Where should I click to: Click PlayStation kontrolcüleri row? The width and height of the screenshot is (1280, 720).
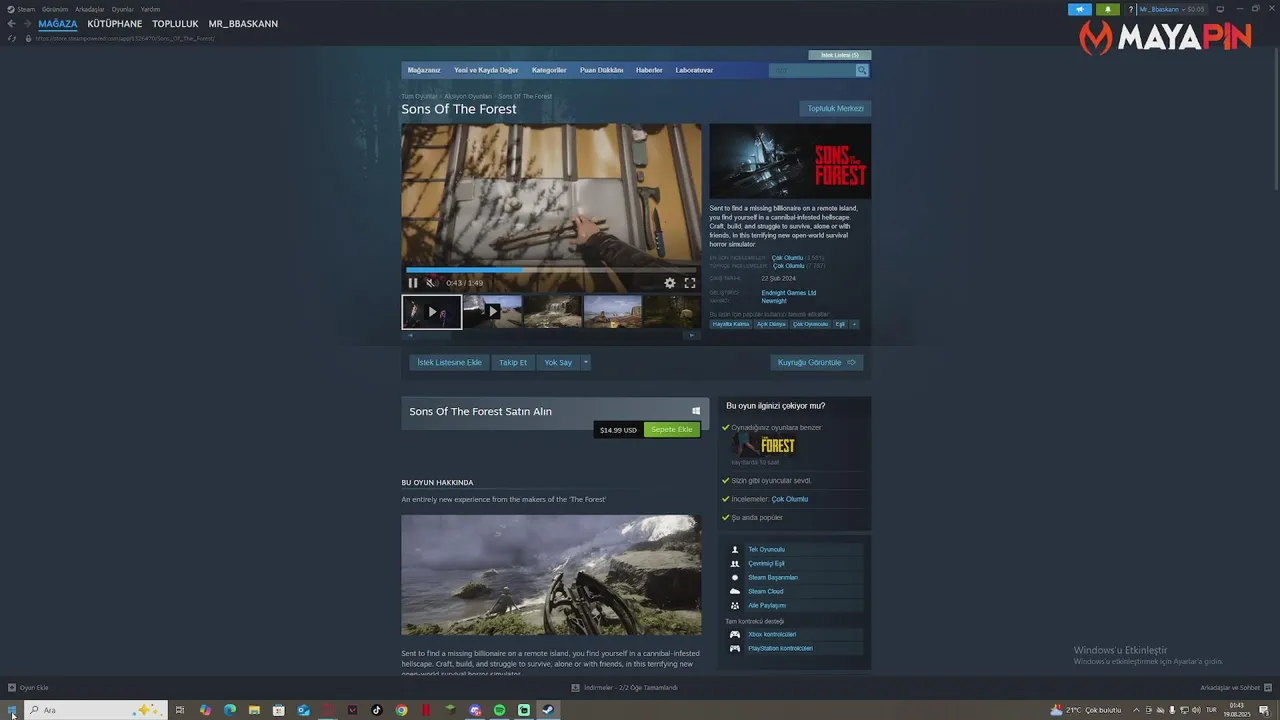795,648
